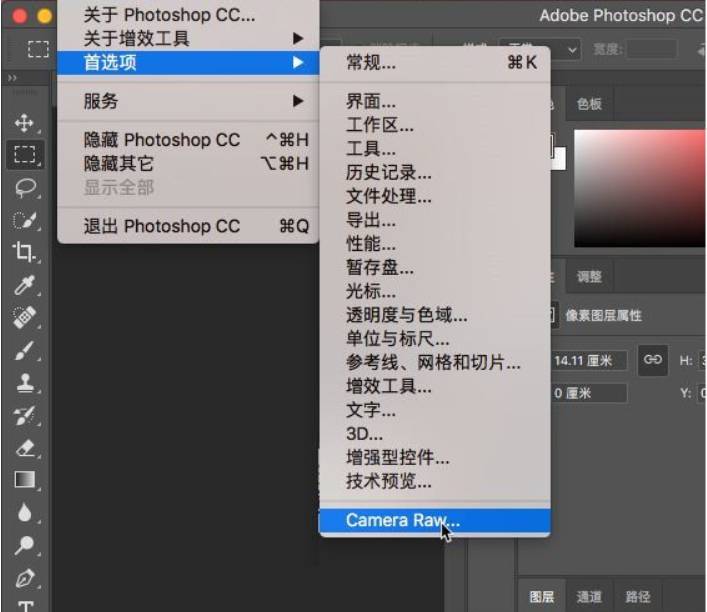
Task: Open 单位与标尺... preferences
Action: [435, 339]
